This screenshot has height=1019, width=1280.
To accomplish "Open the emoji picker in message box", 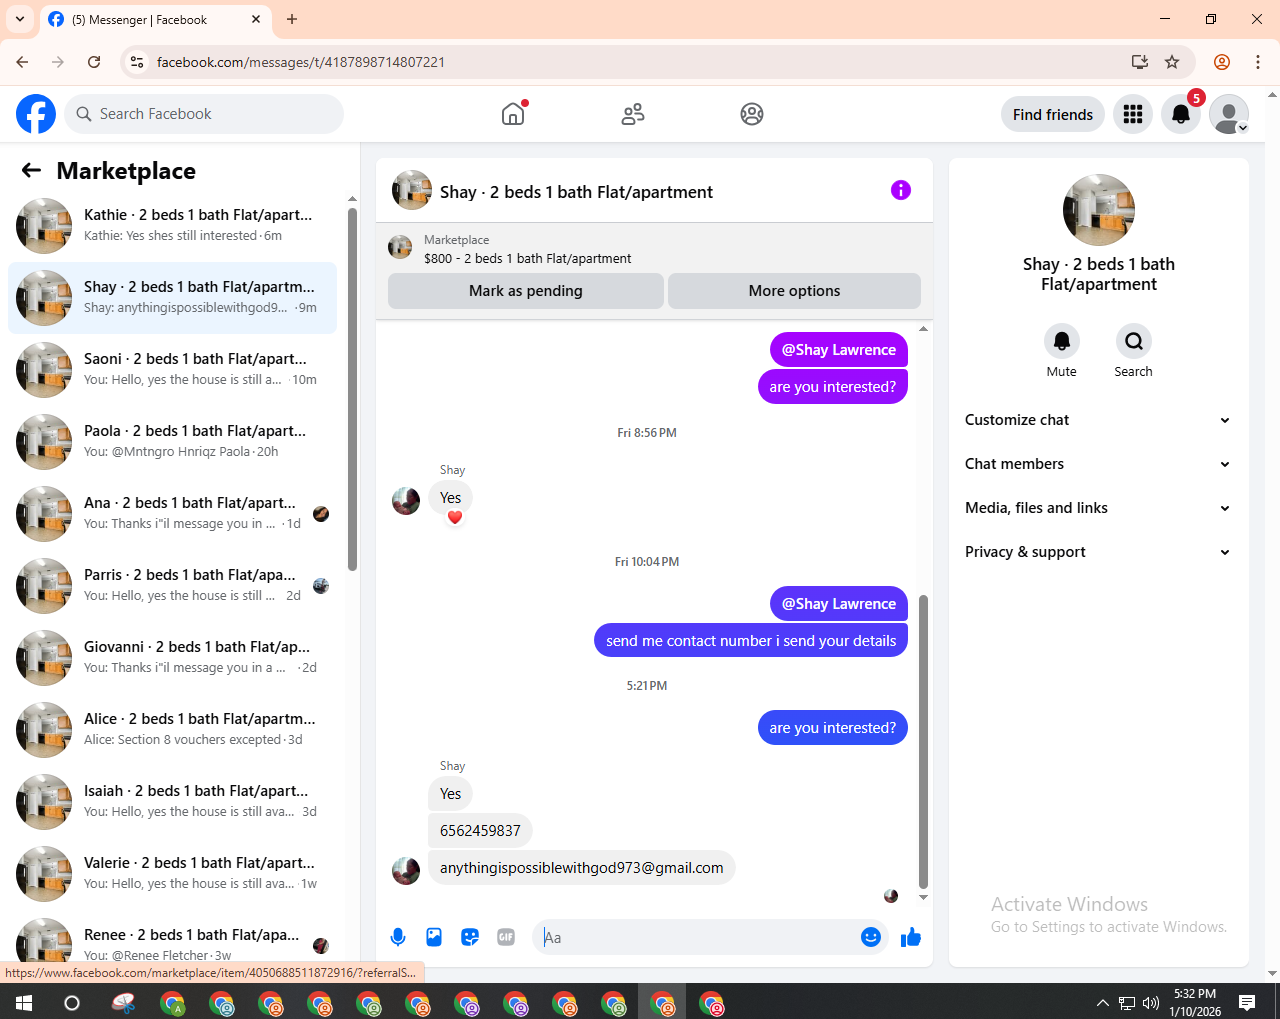I will [x=871, y=937].
